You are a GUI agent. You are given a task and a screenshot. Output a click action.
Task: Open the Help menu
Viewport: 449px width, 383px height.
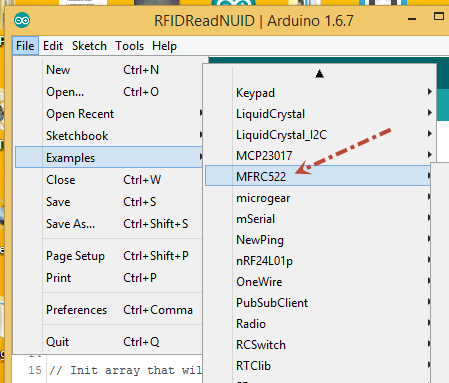(x=164, y=46)
